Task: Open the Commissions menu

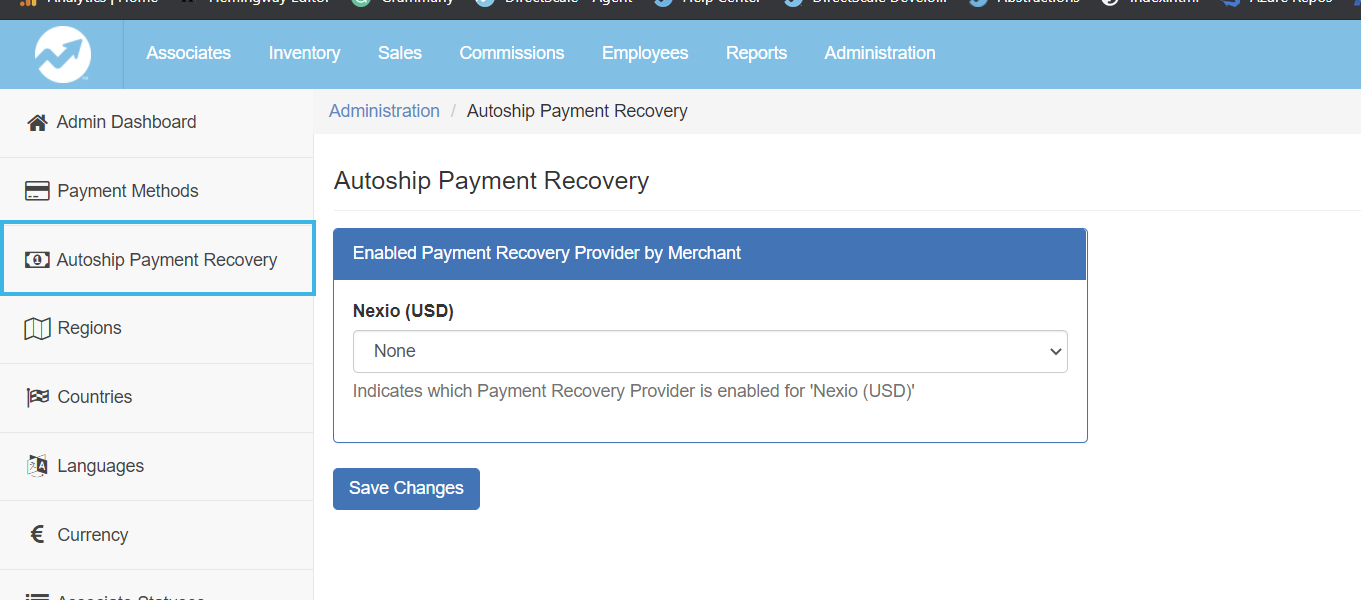Action: pos(512,53)
